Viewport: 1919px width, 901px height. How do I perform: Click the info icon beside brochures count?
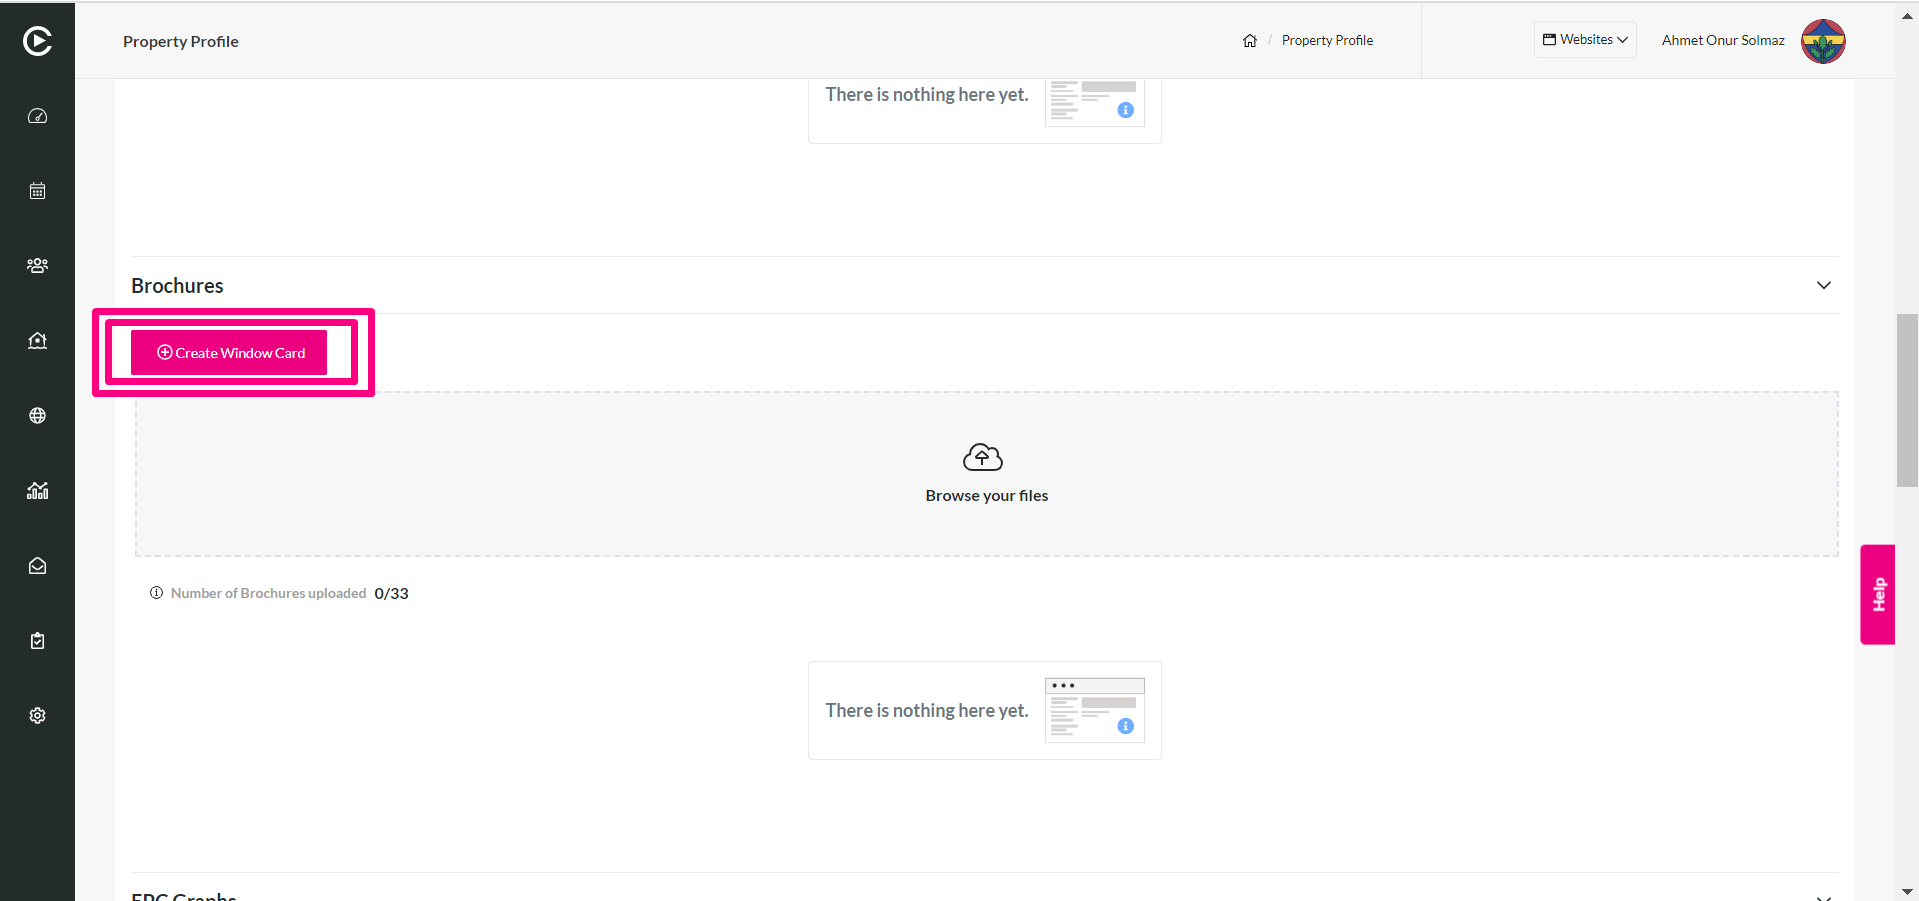156,593
